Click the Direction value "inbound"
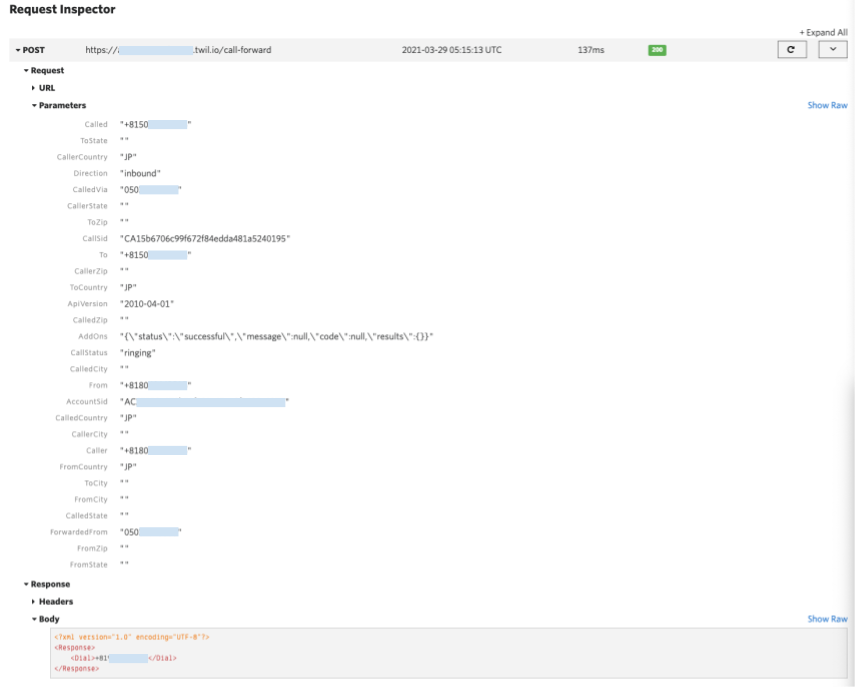The width and height of the screenshot is (855, 687). pyautogui.click(x=140, y=173)
